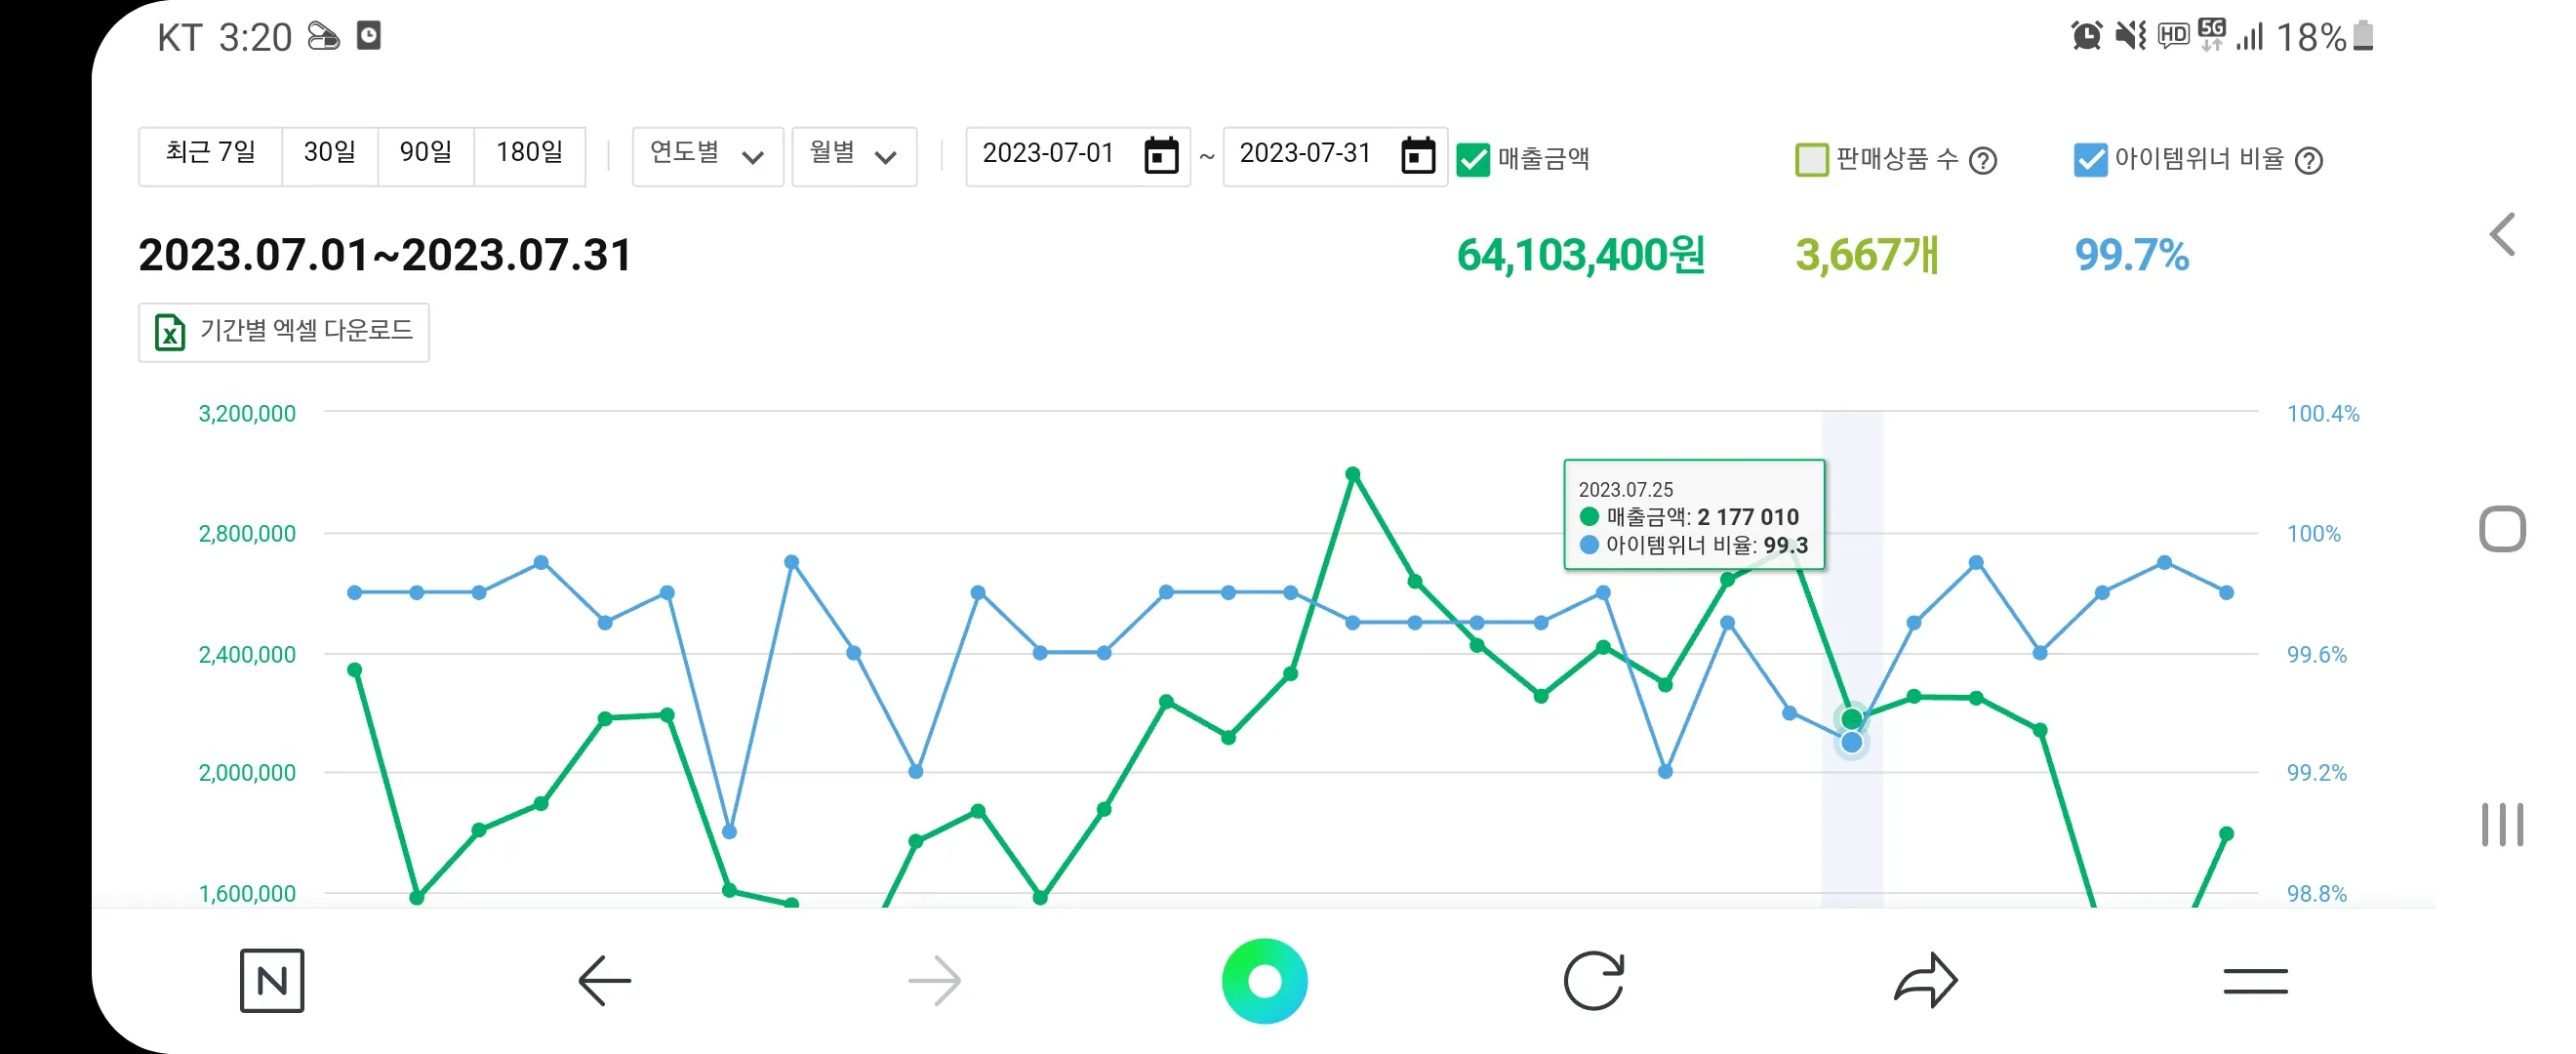
Task: Select the 180일 date range
Action: tap(531, 154)
